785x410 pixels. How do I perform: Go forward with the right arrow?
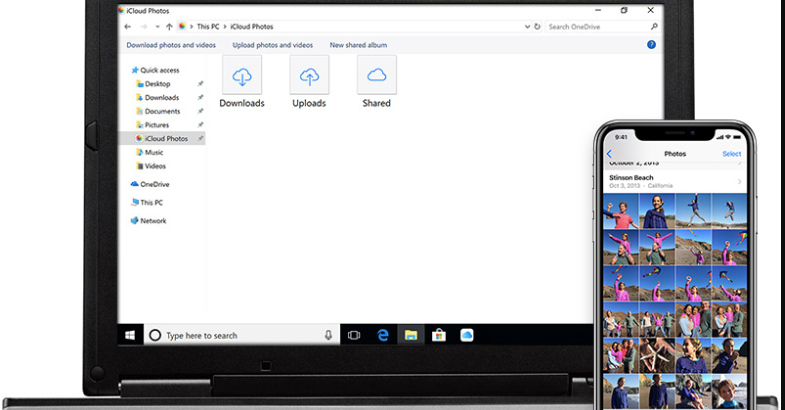pos(144,27)
